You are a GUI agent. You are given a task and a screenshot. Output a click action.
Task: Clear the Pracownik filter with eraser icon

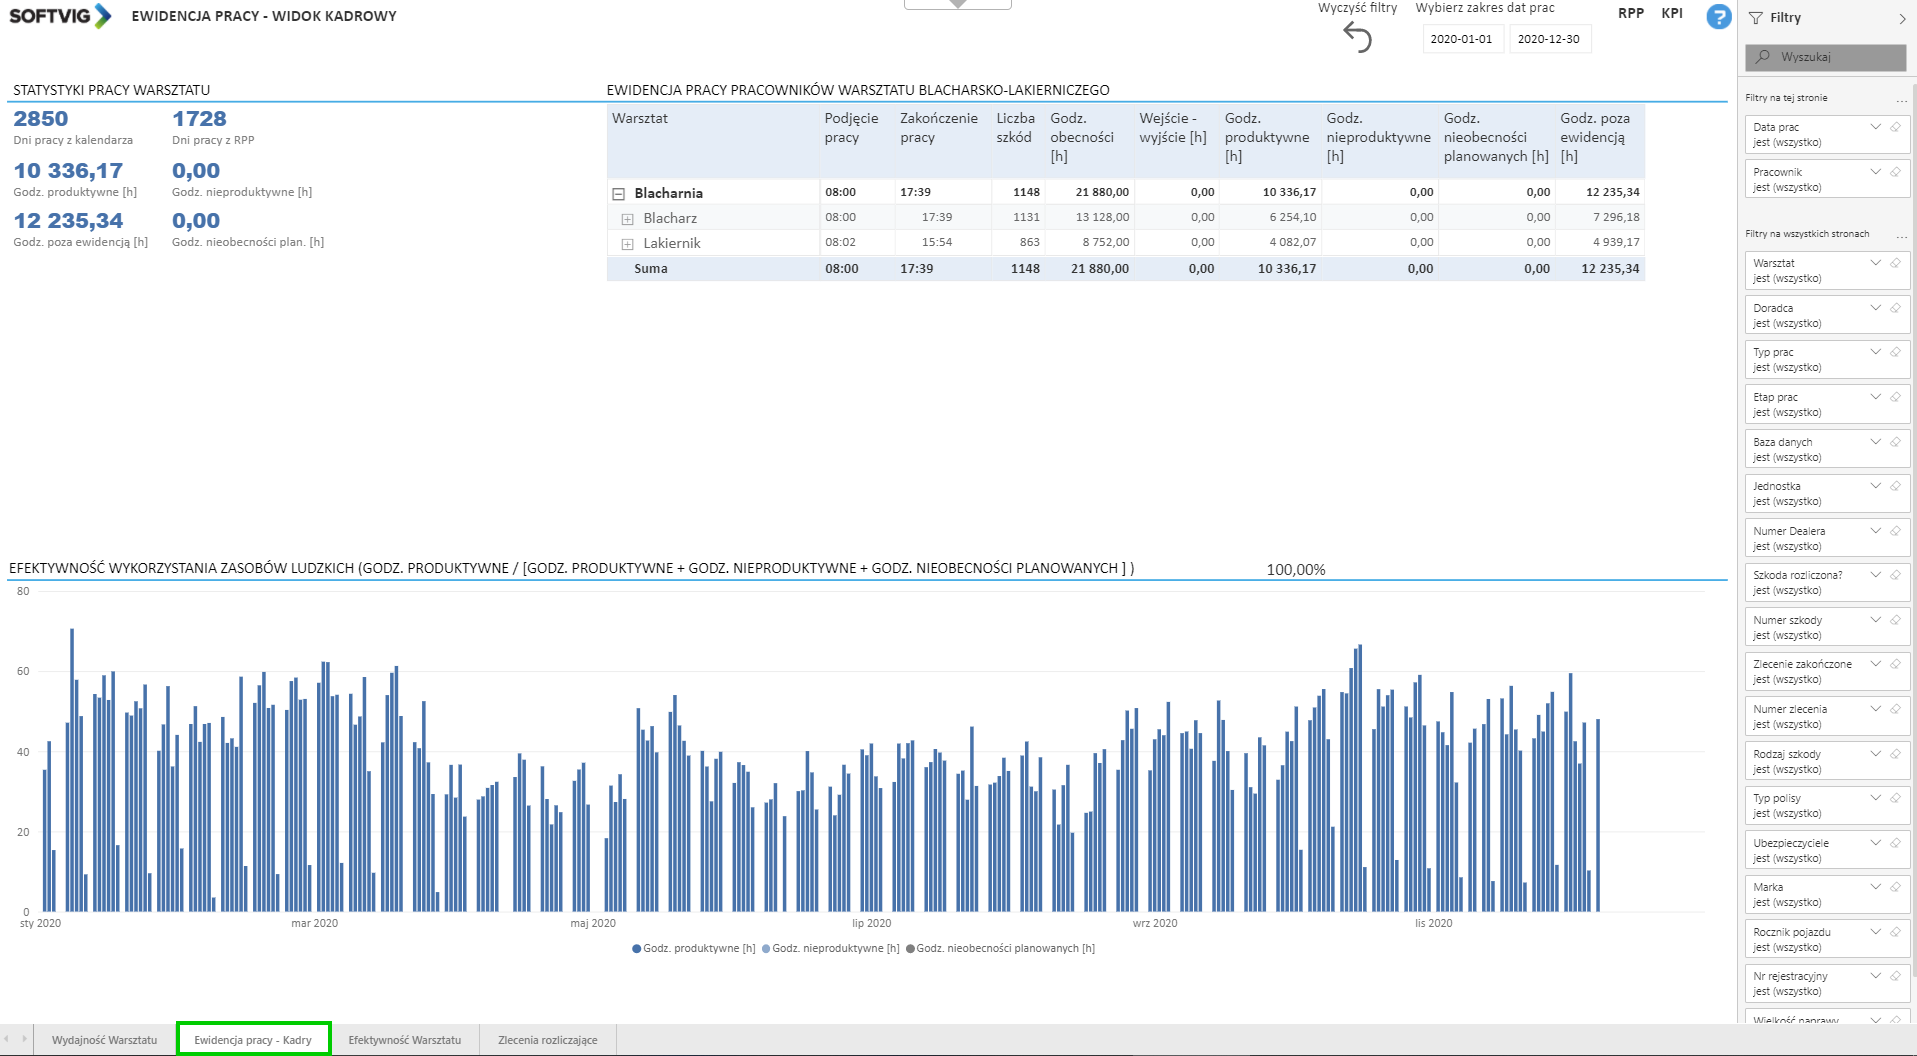[x=1895, y=172]
